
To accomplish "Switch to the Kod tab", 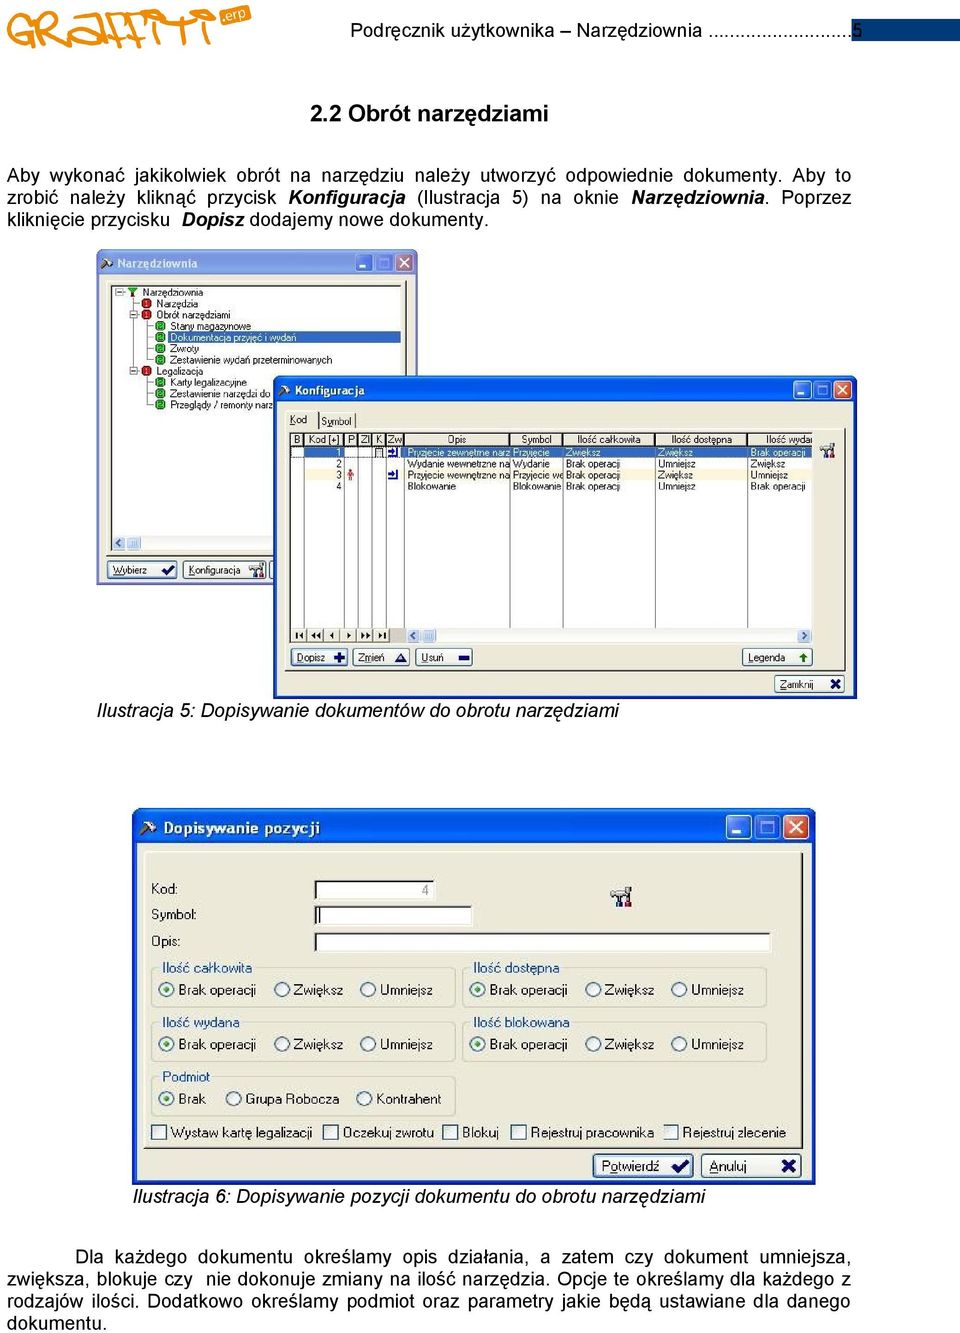I will click(x=298, y=420).
